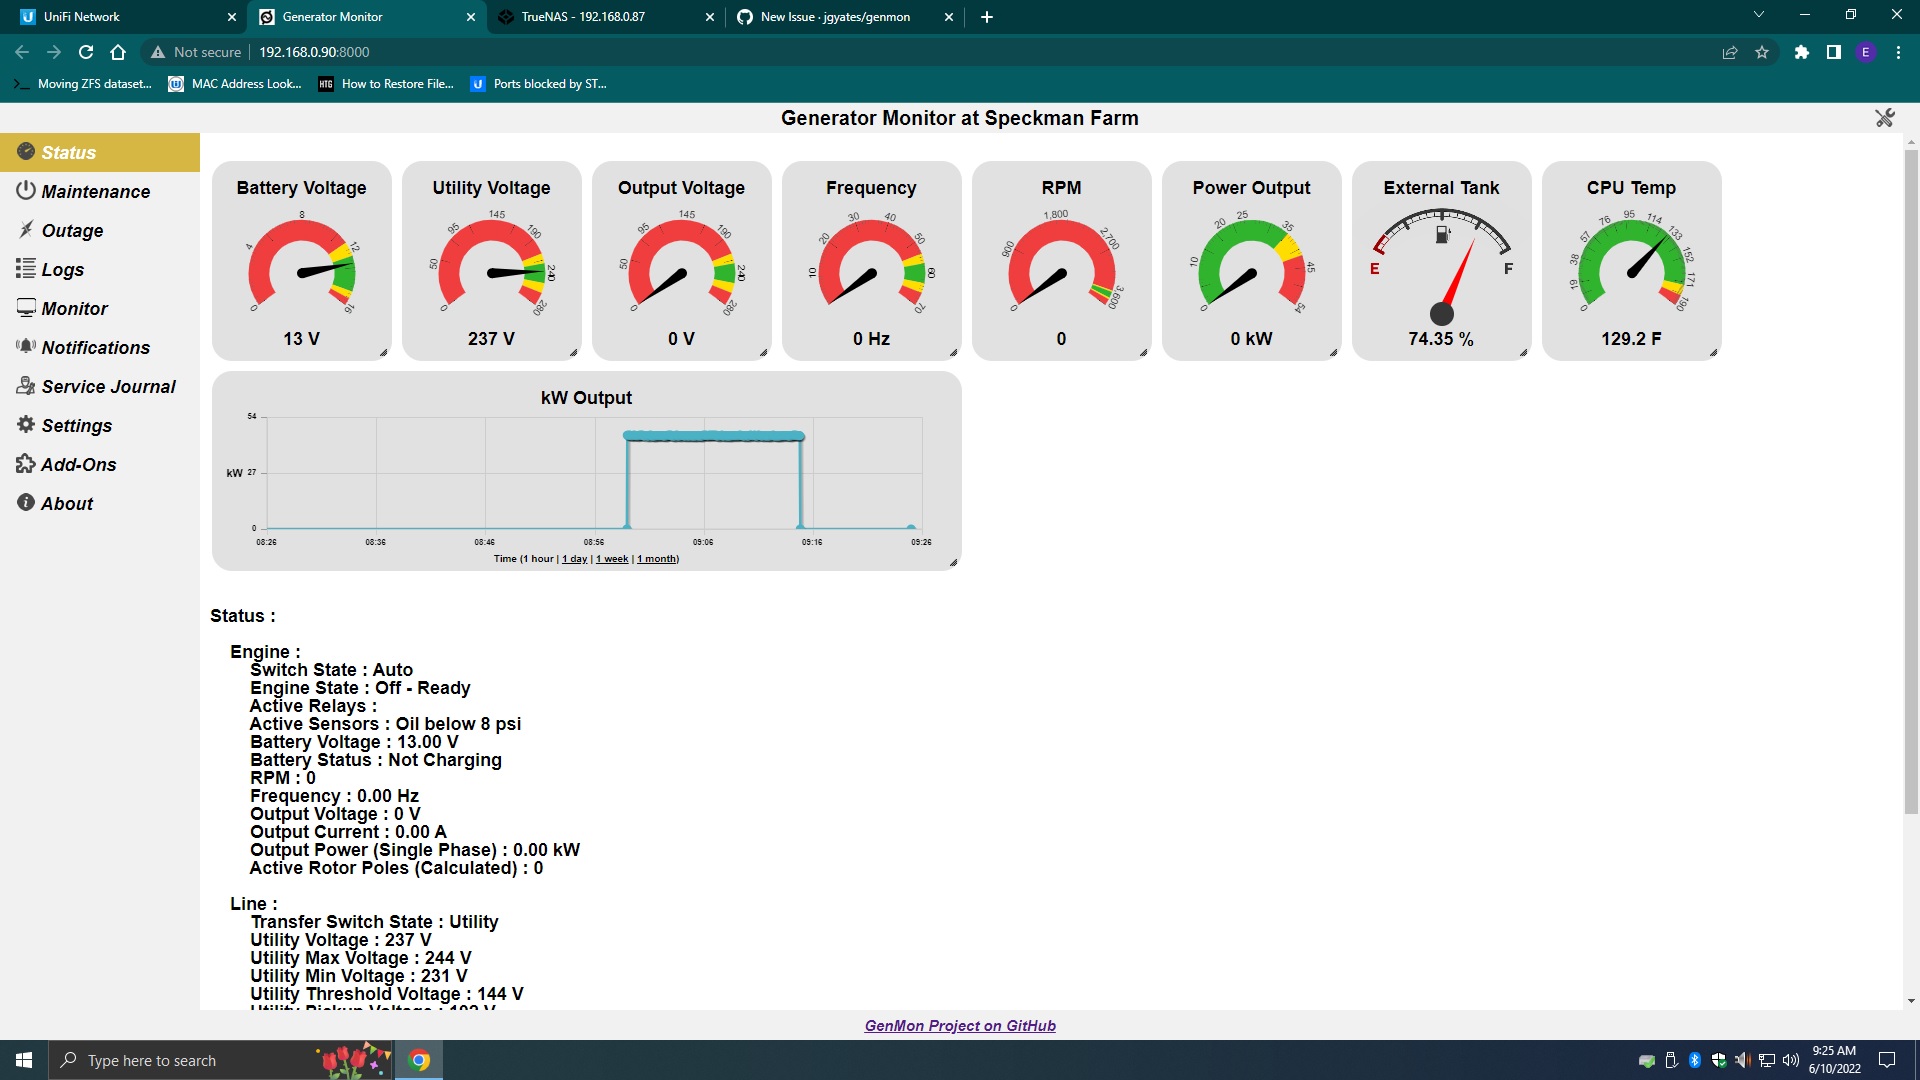Open the tab search chevron dropdown
The width and height of the screenshot is (1920, 1080).
click(1758, 16)
